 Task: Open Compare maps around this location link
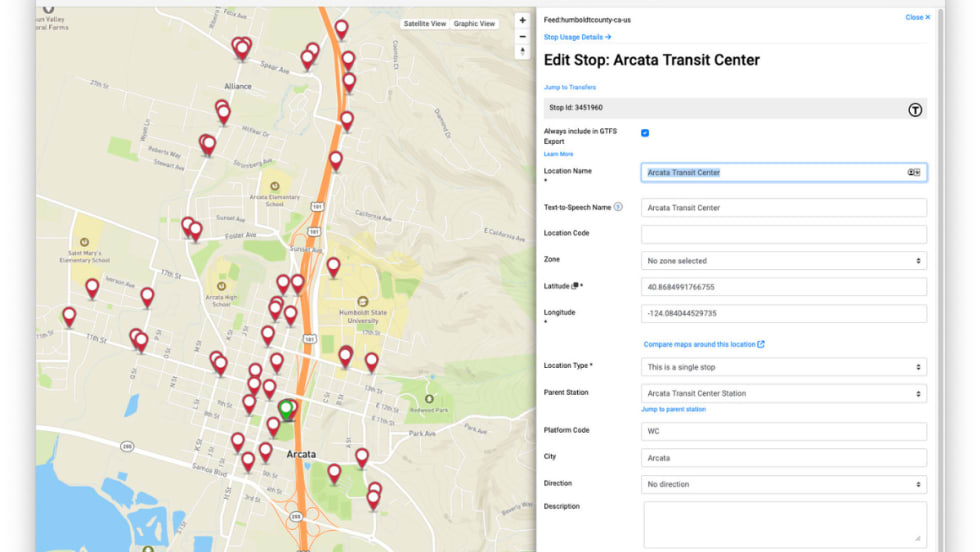(703, 344)
